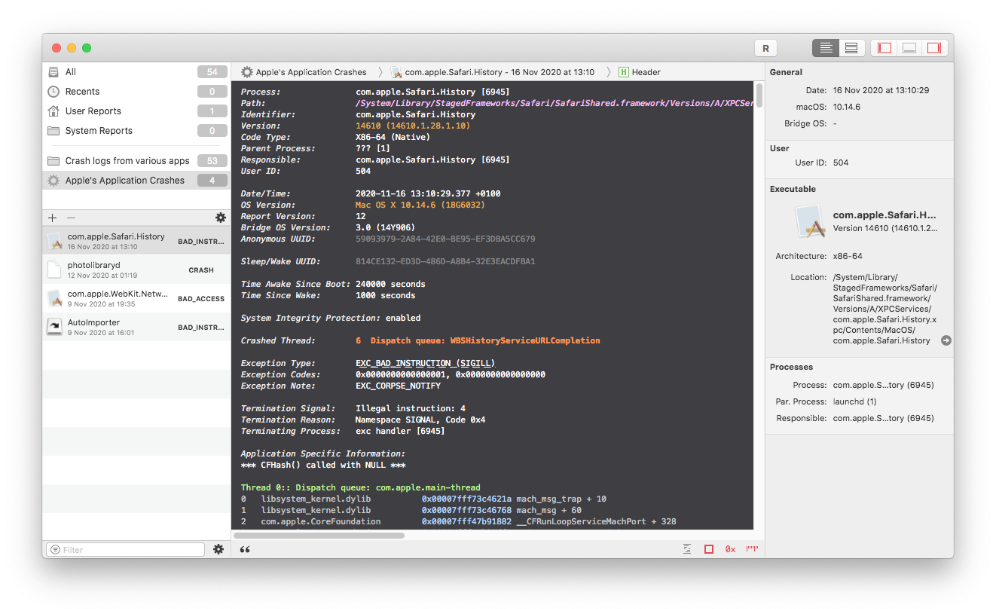The height and width of the screenshot is (609, 996).
Task: Click the red square icon in bottom bar
Action: 709,549
